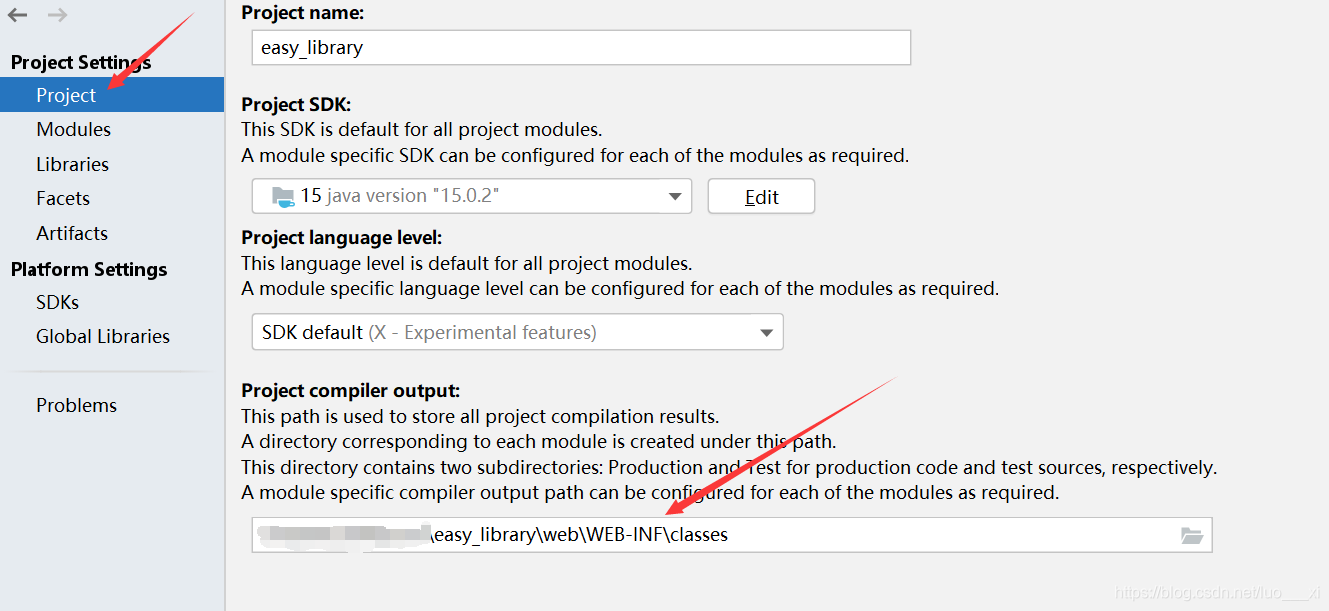1329x611 pixels.
Task: Browse for compiler output folder icon
Action: point(1191,535)
